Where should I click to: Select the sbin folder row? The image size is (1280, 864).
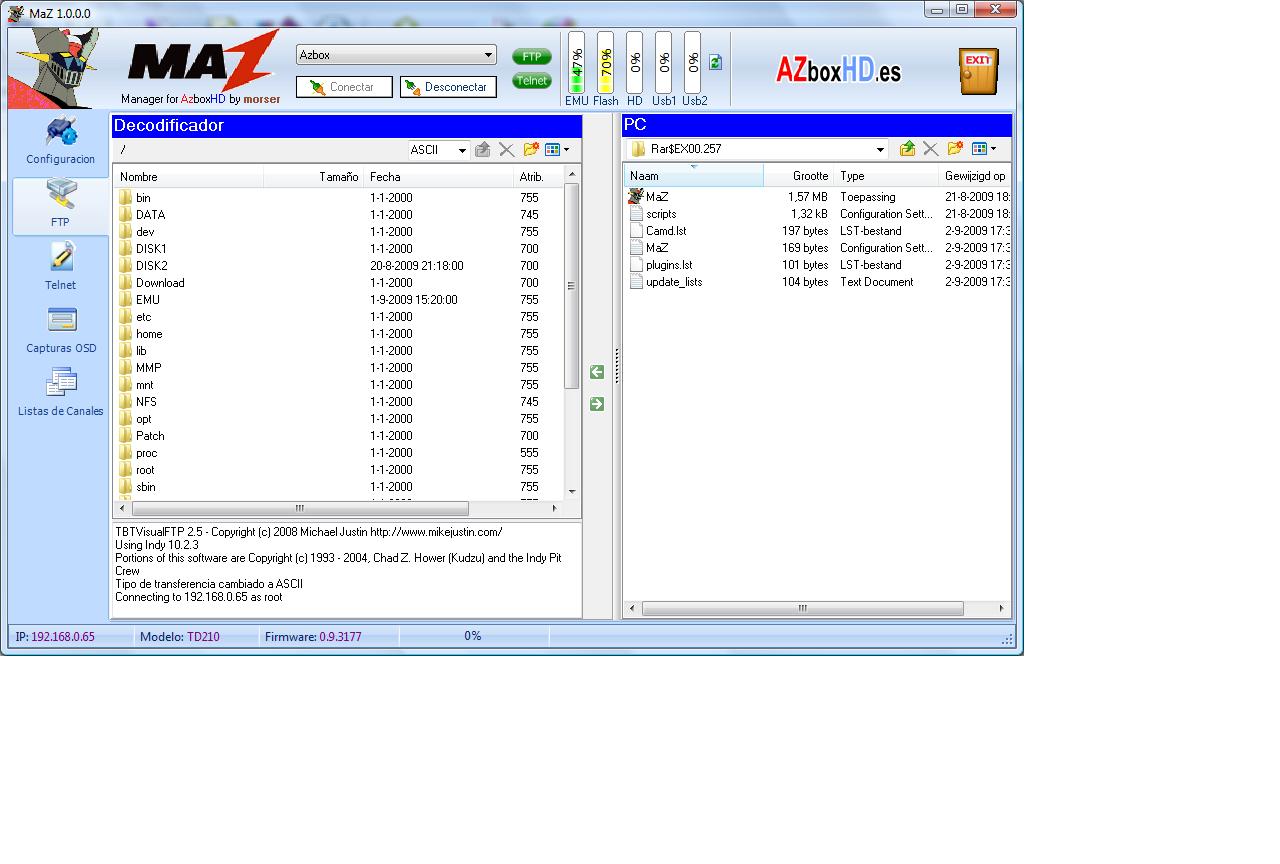point(339,487)
